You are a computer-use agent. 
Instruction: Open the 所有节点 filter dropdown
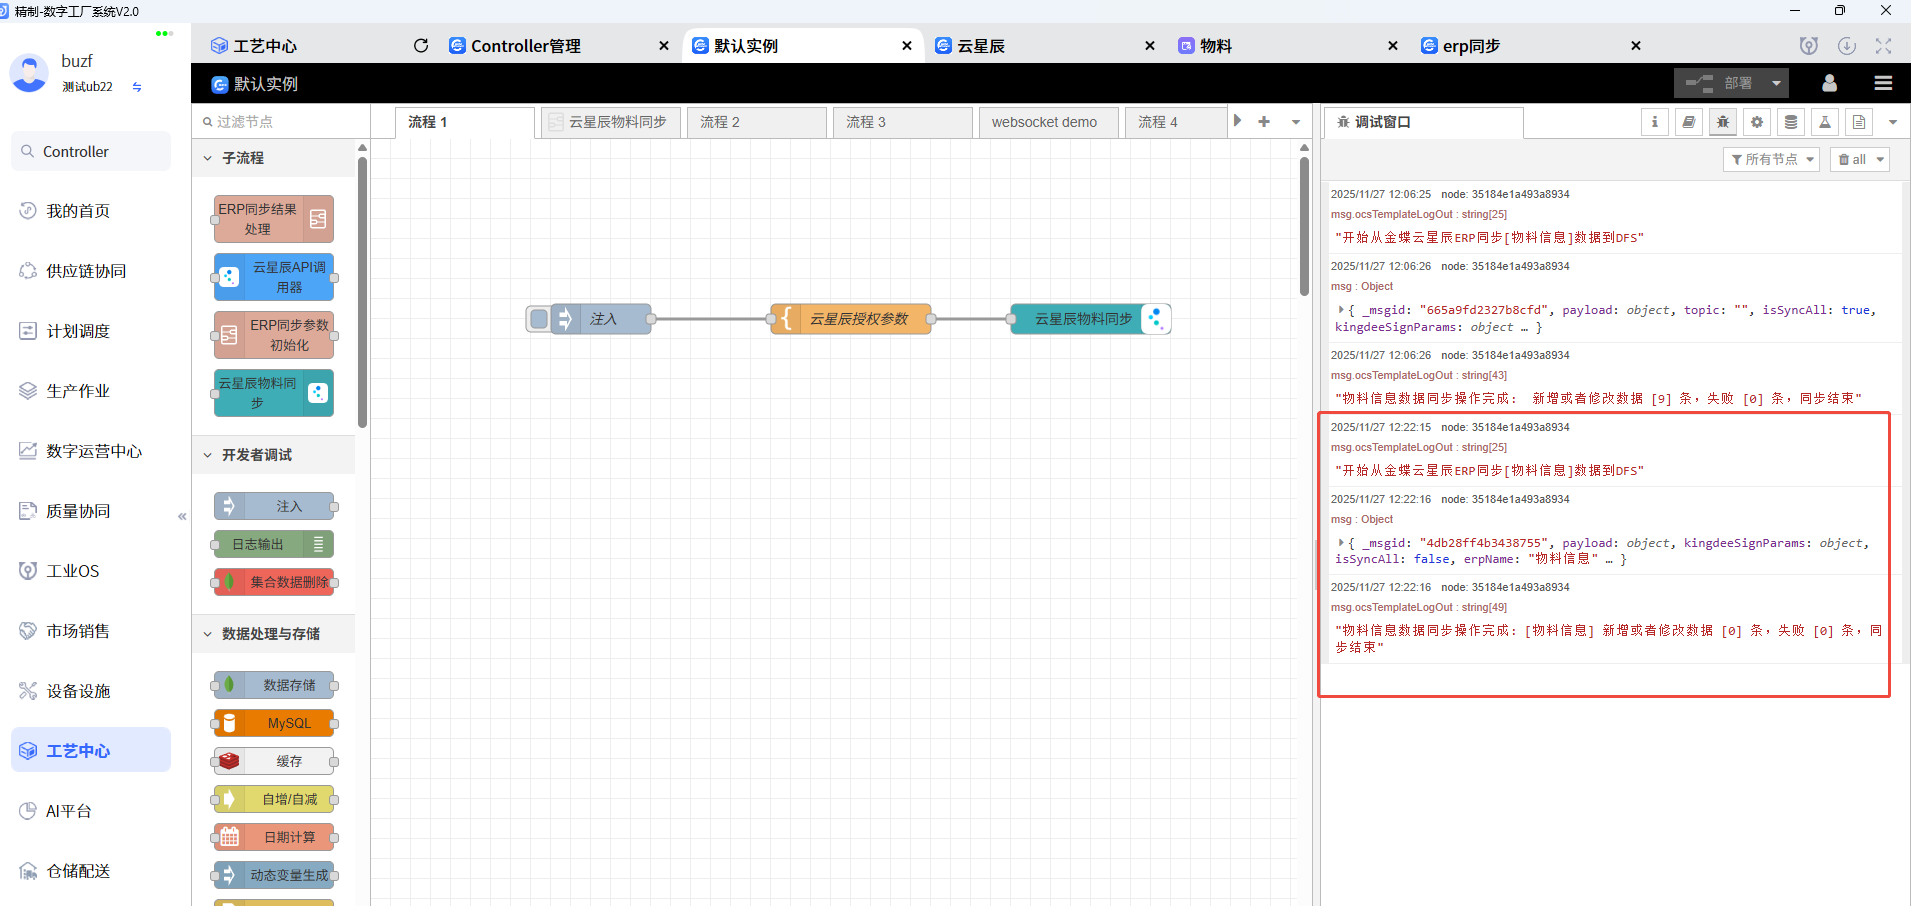point(1771,158)
